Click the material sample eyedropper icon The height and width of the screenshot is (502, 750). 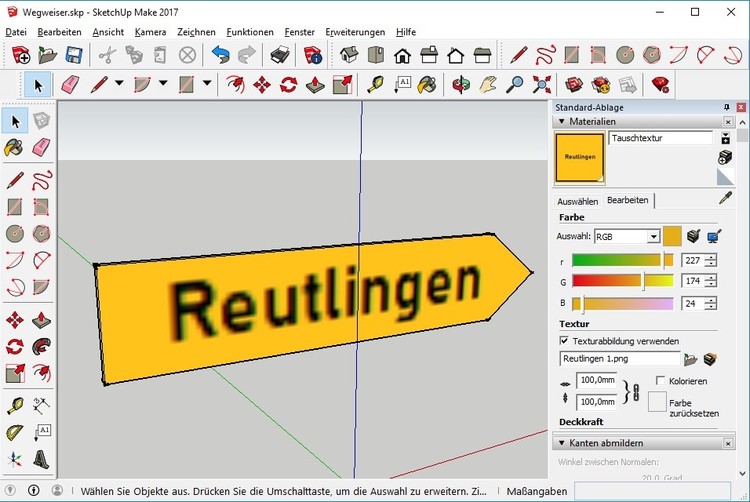pyautogui.click(x=726, y=198)
